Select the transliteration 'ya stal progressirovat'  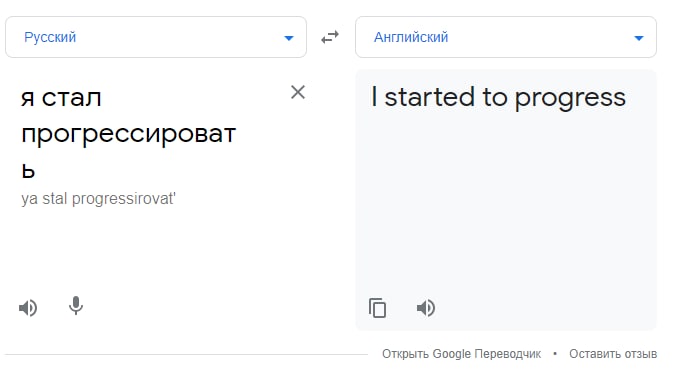[x=99, y=199]
